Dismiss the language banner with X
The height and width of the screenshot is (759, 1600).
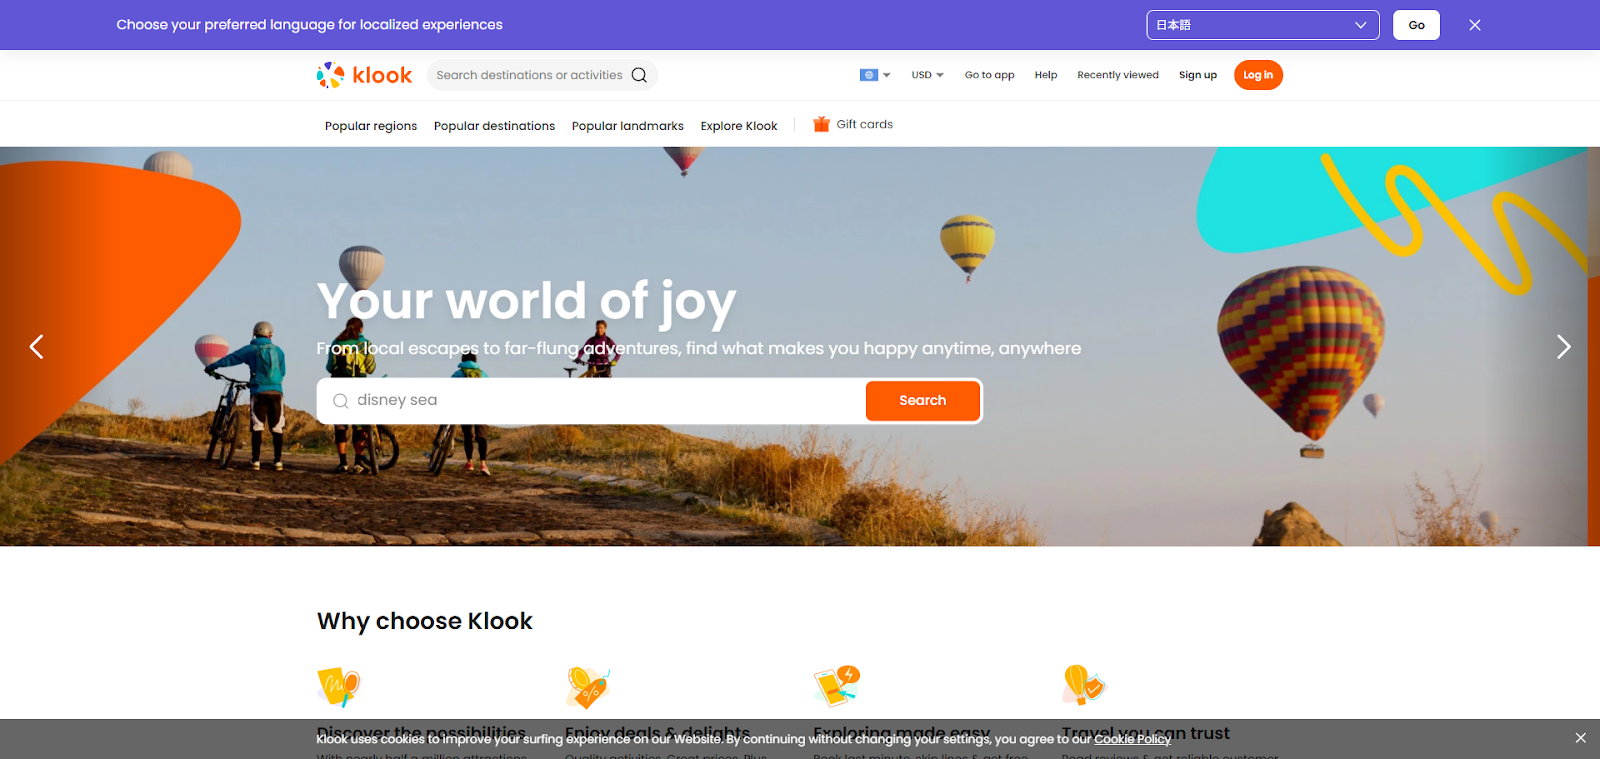click(1475, 25)
